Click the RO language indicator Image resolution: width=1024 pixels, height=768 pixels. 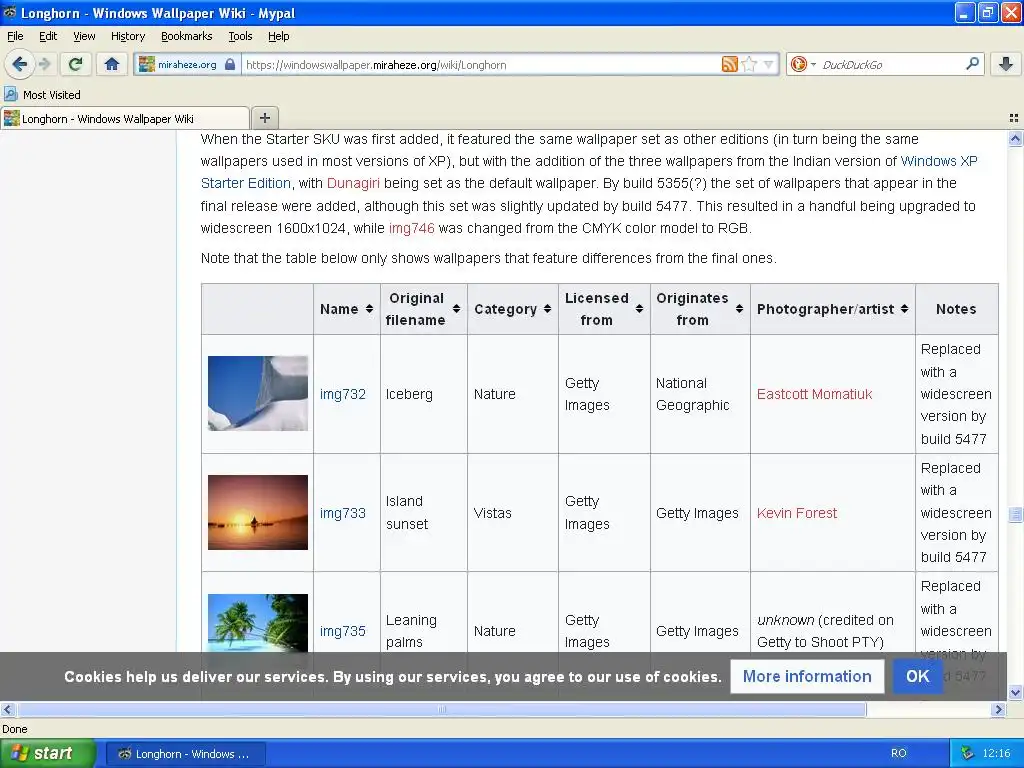[x=899, y=753]
